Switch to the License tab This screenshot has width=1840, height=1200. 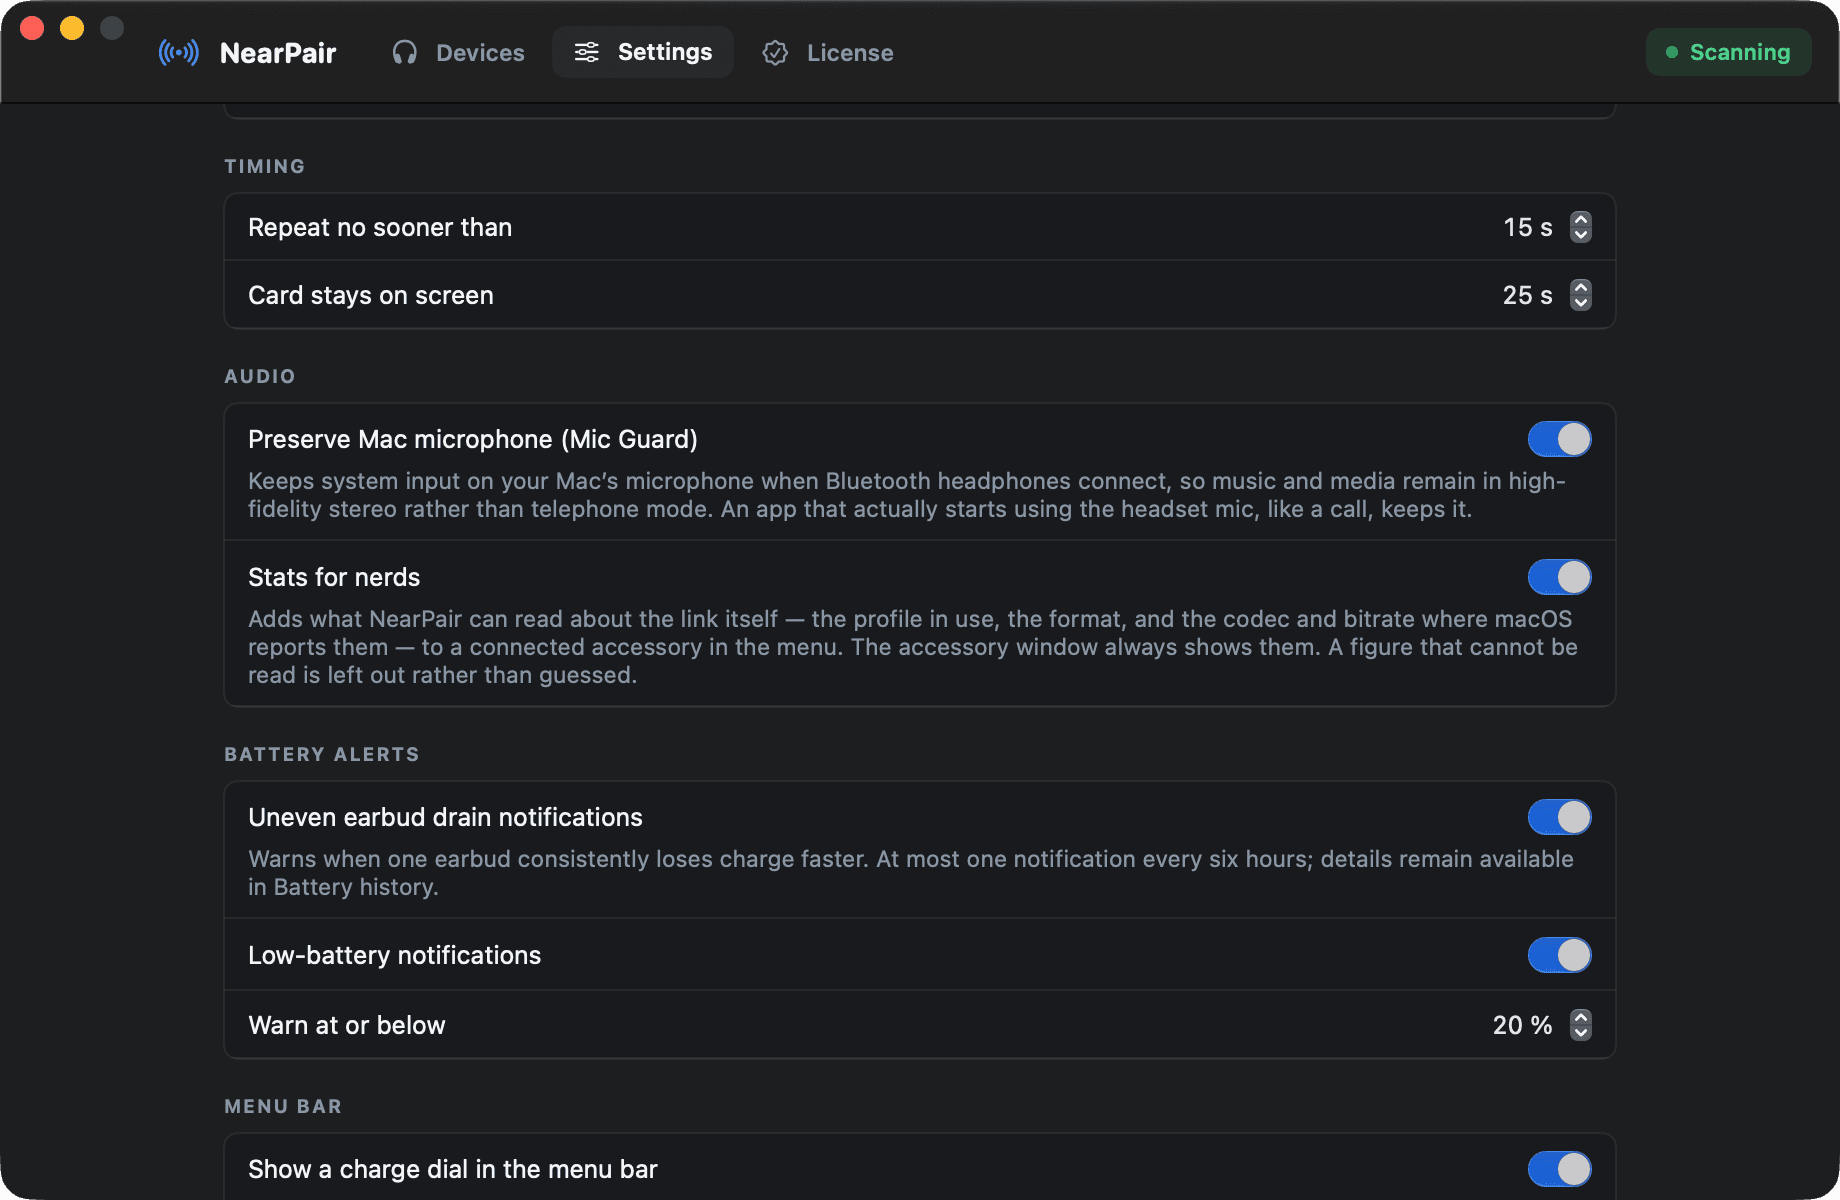tap(829, 52)
